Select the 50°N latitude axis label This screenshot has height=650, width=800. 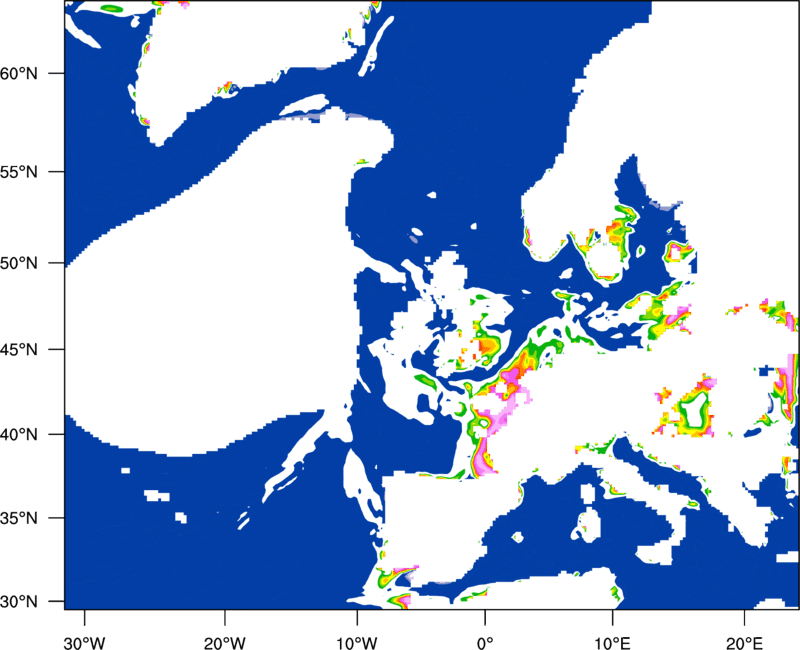(19, 263)
